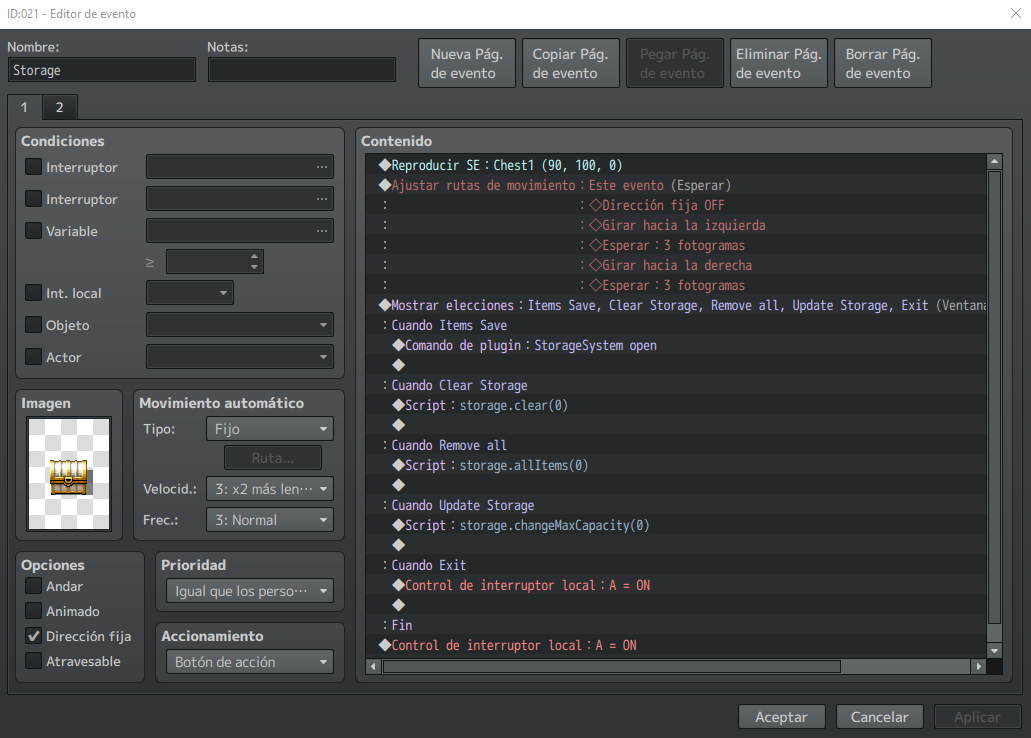Toggle the Animado option checkbox
The width and height of the screenshot is (1031, 738).
tap(33, 610)
